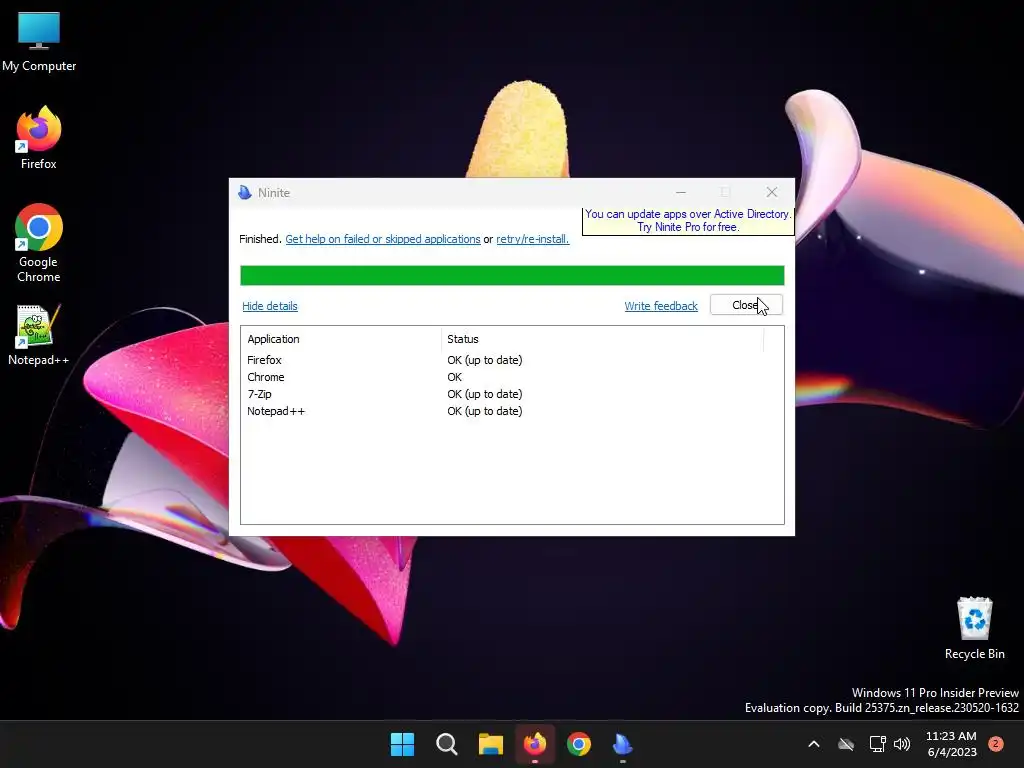Open the volume tray icon

902,744
